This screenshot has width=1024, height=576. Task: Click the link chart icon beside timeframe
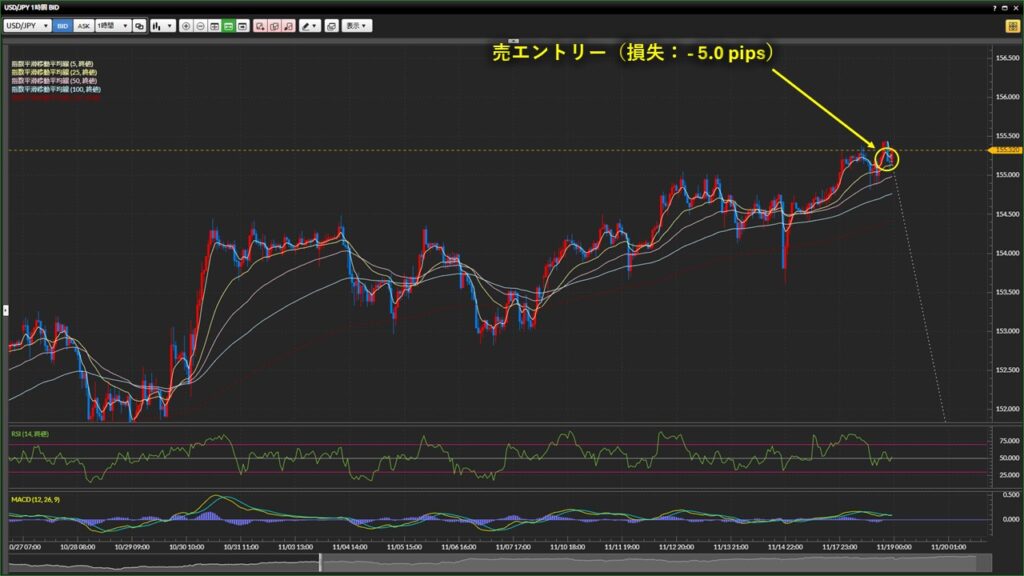pyautogui.click(x=139, y=25)
